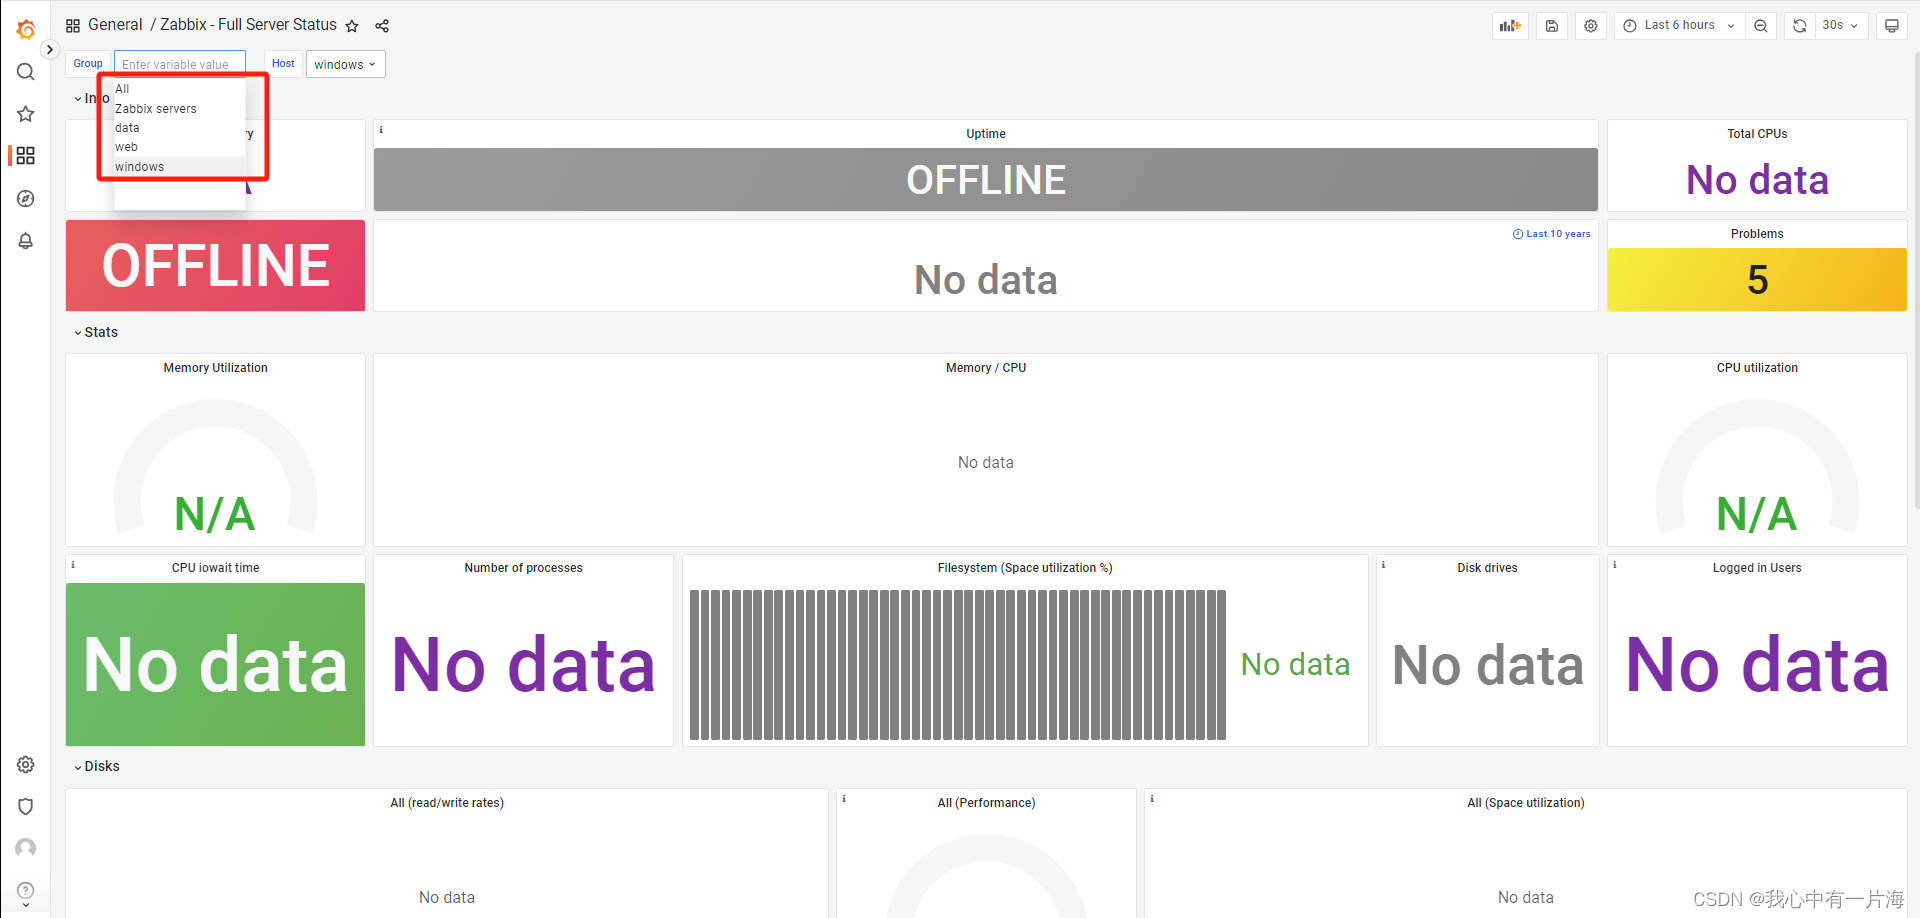
Task: Open CPU utilization panel title
Action: click(1757, 368)
